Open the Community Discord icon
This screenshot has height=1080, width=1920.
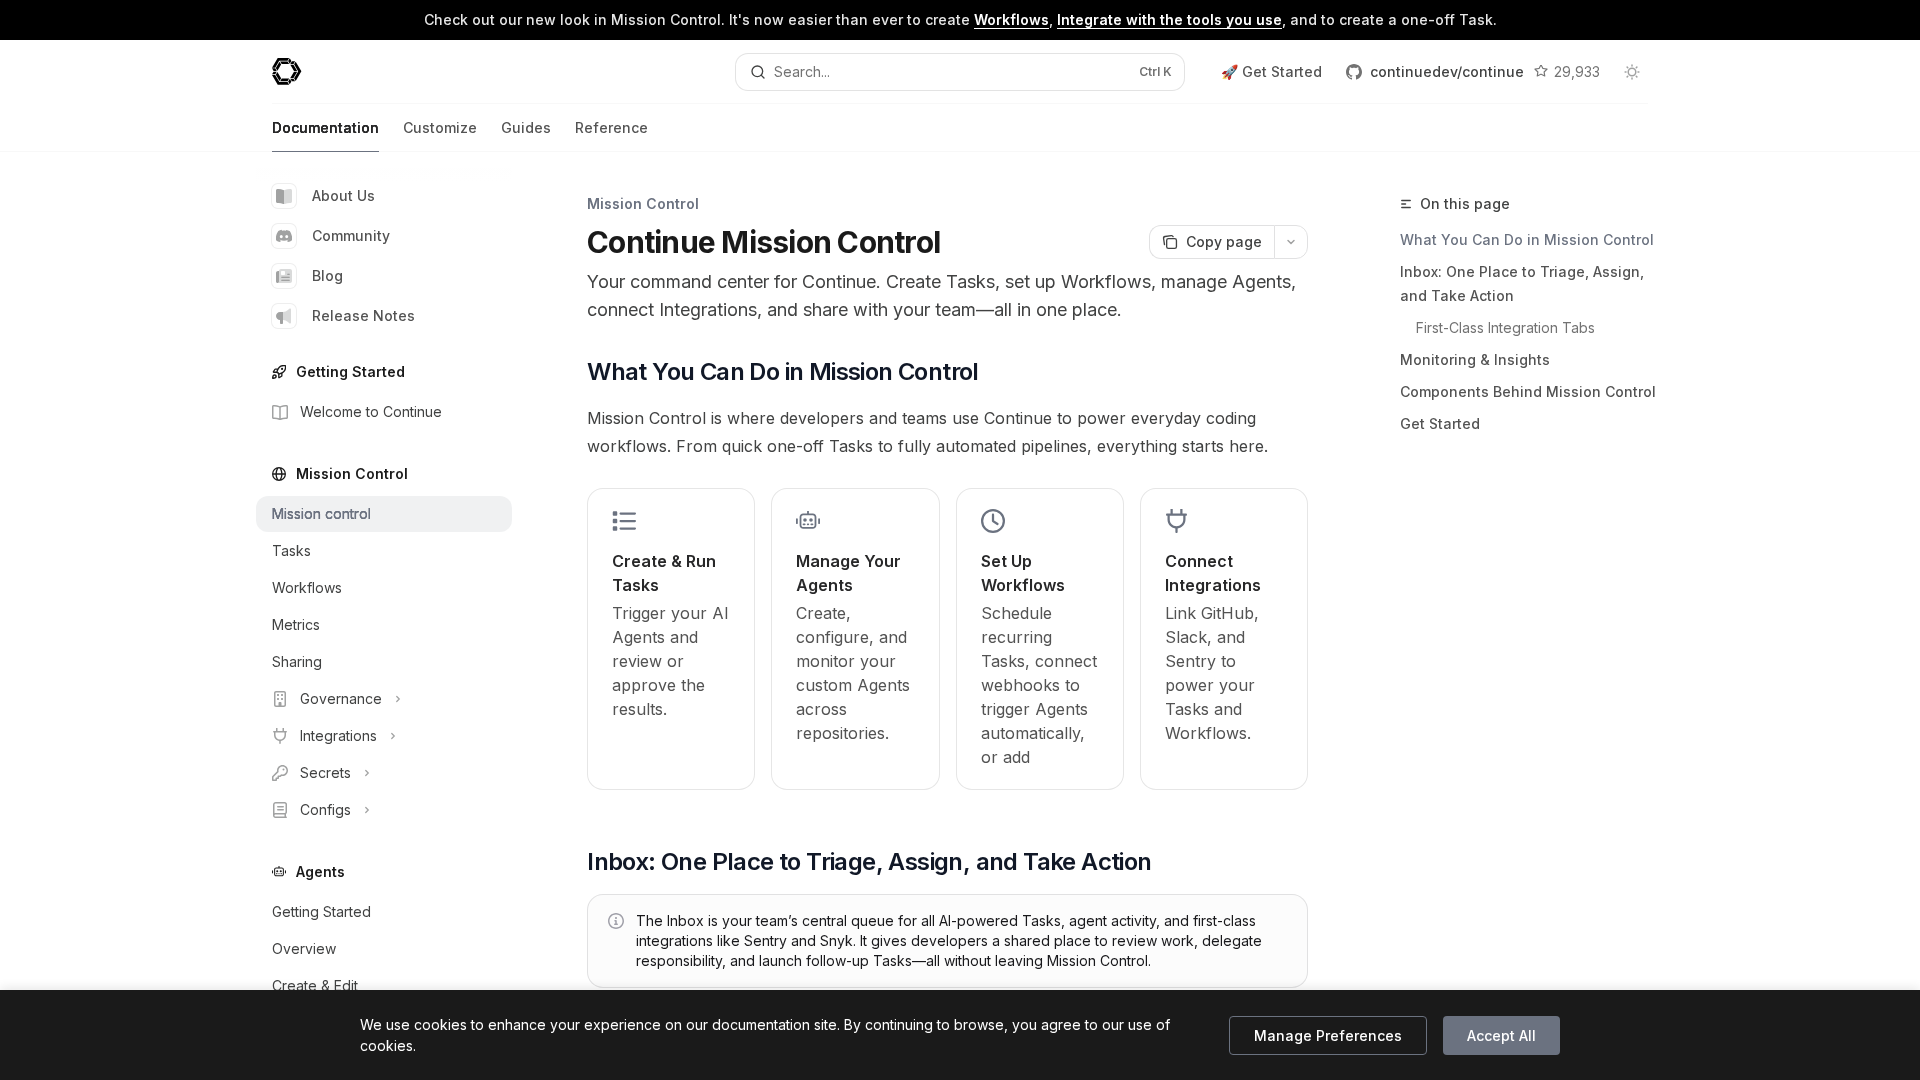(x=284, y=236)
